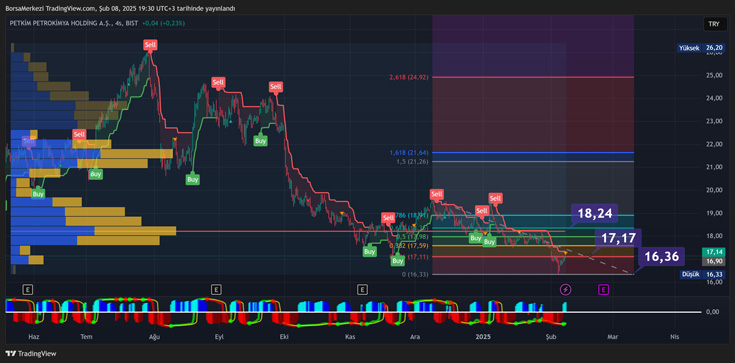Screen dimensions: 735x363
Task: Click the Eki month label on the time axis
Action: pos(283,337)
